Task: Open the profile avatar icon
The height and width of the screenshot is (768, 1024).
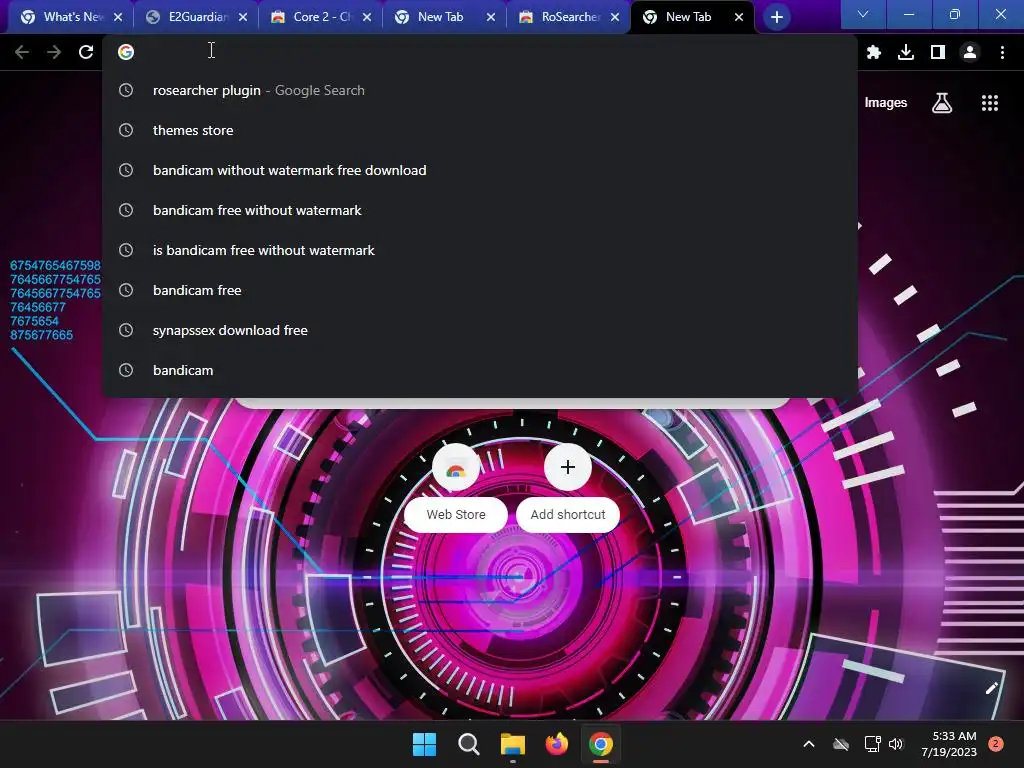Action: (970, 52)
